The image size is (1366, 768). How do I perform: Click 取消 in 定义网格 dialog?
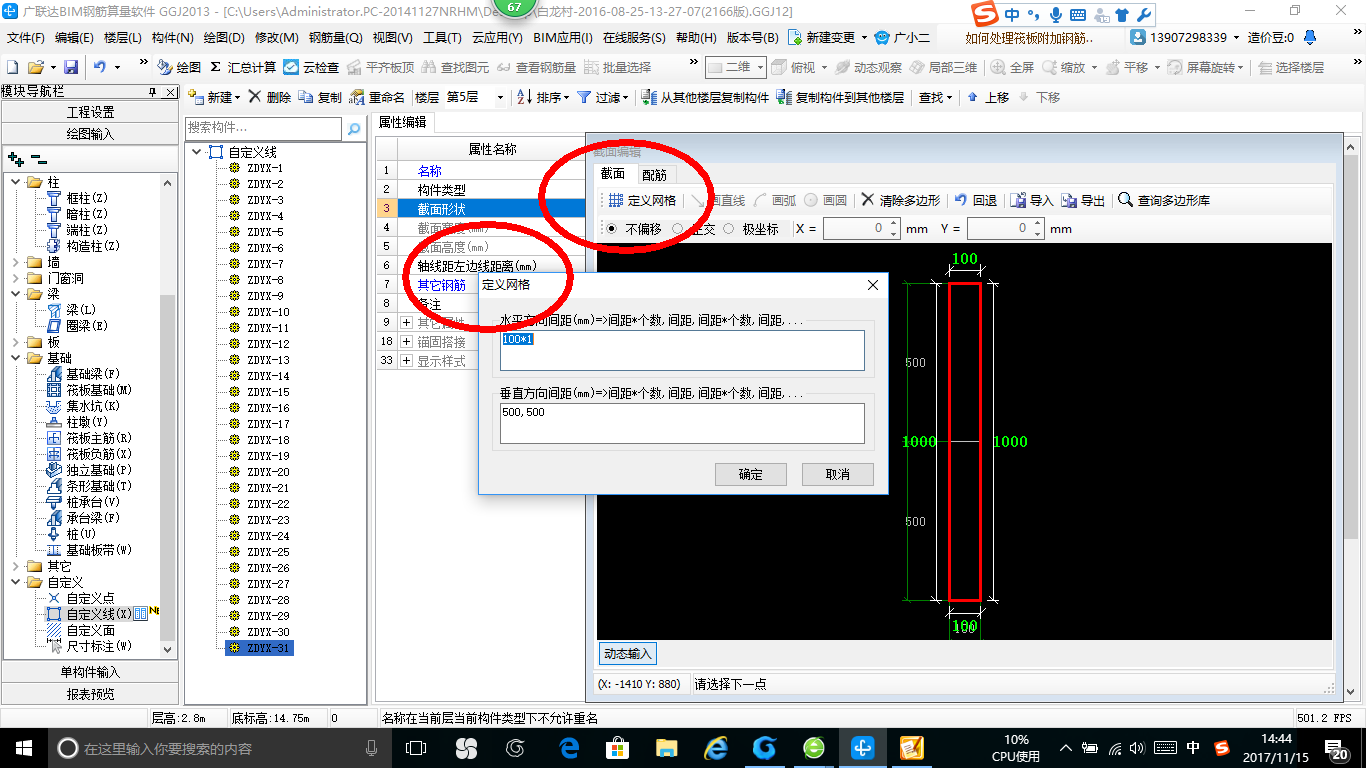(x=837, y=474)
